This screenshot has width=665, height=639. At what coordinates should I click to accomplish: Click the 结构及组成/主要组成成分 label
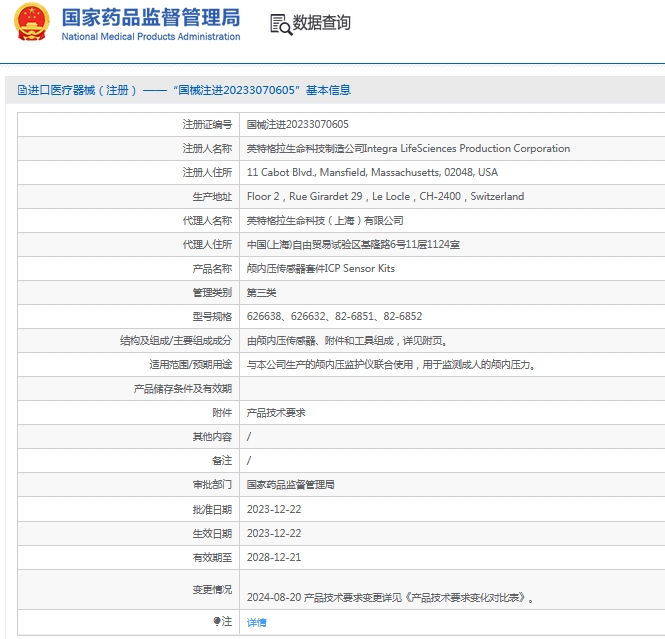176,340
